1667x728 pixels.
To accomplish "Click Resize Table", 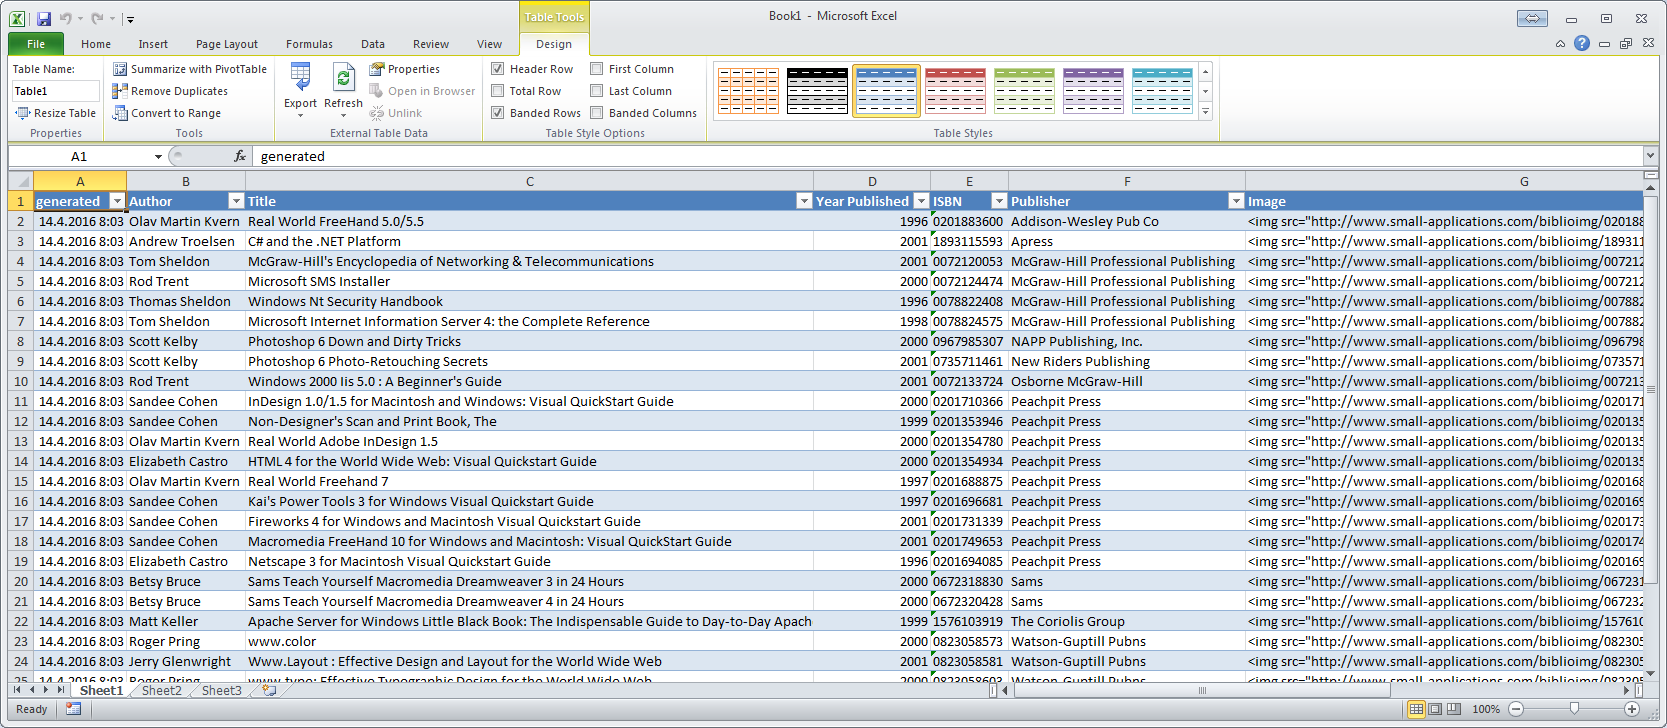I will [56, 113].
